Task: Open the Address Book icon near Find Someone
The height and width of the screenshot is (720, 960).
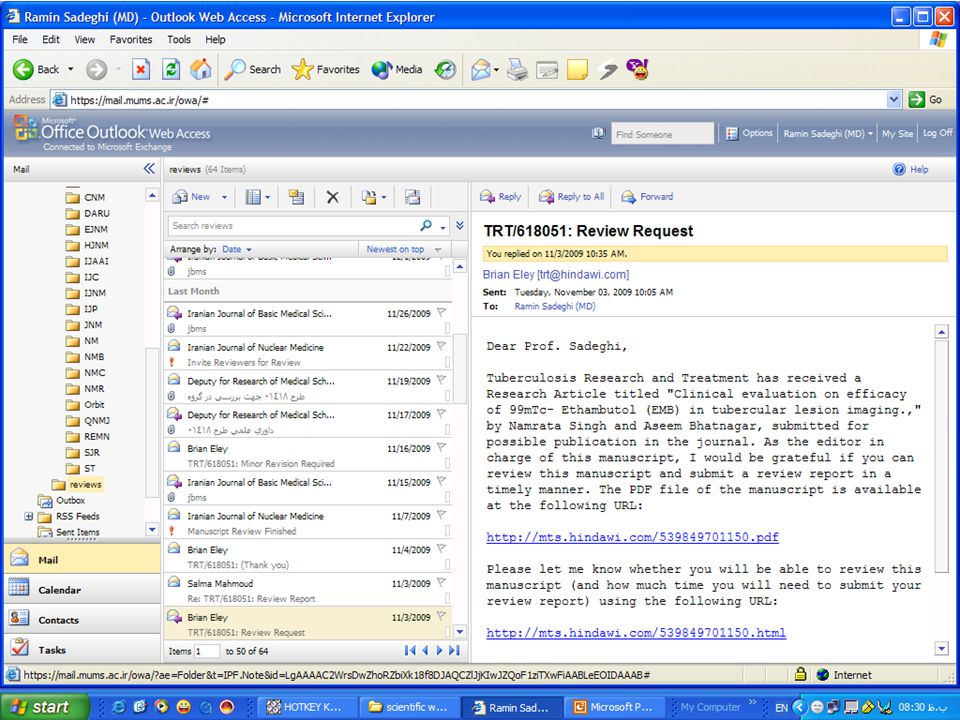Action: (x=598, y=133)
